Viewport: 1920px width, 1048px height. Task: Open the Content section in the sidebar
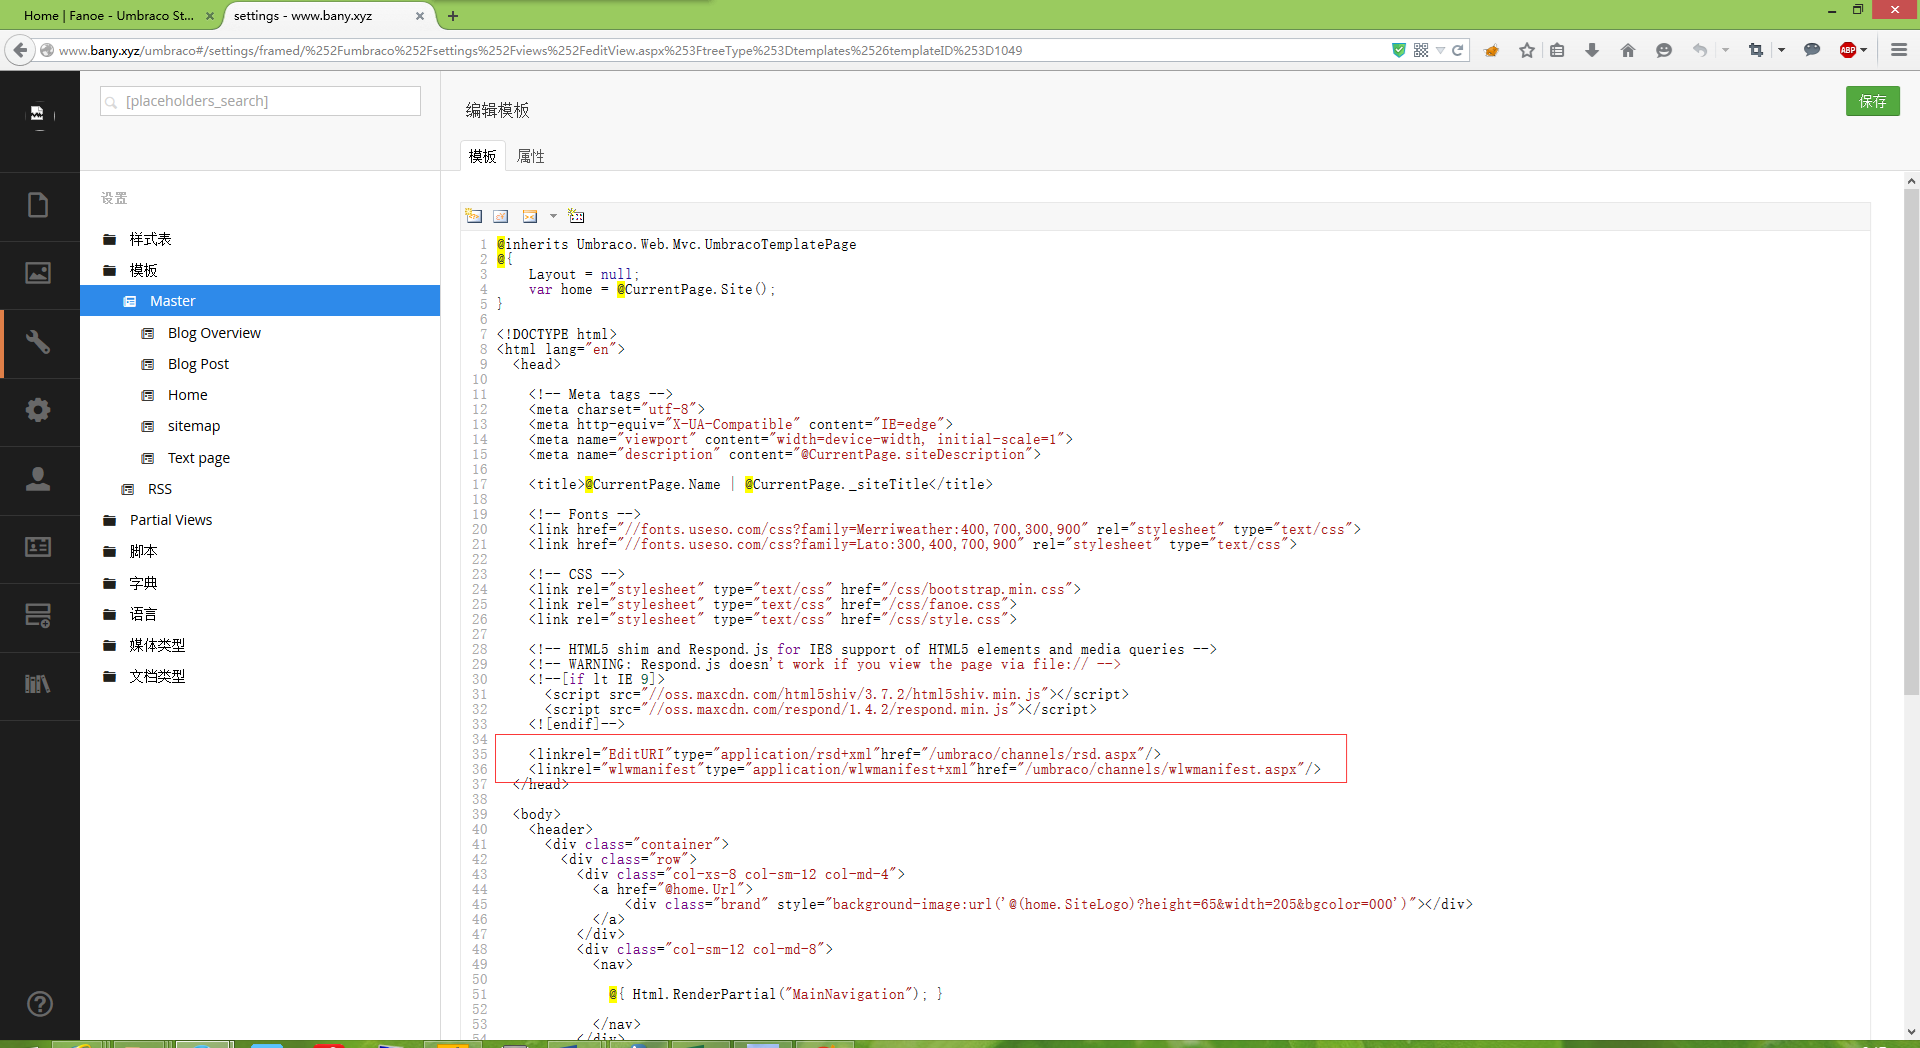pyautogui.click(x=38, y=205)
